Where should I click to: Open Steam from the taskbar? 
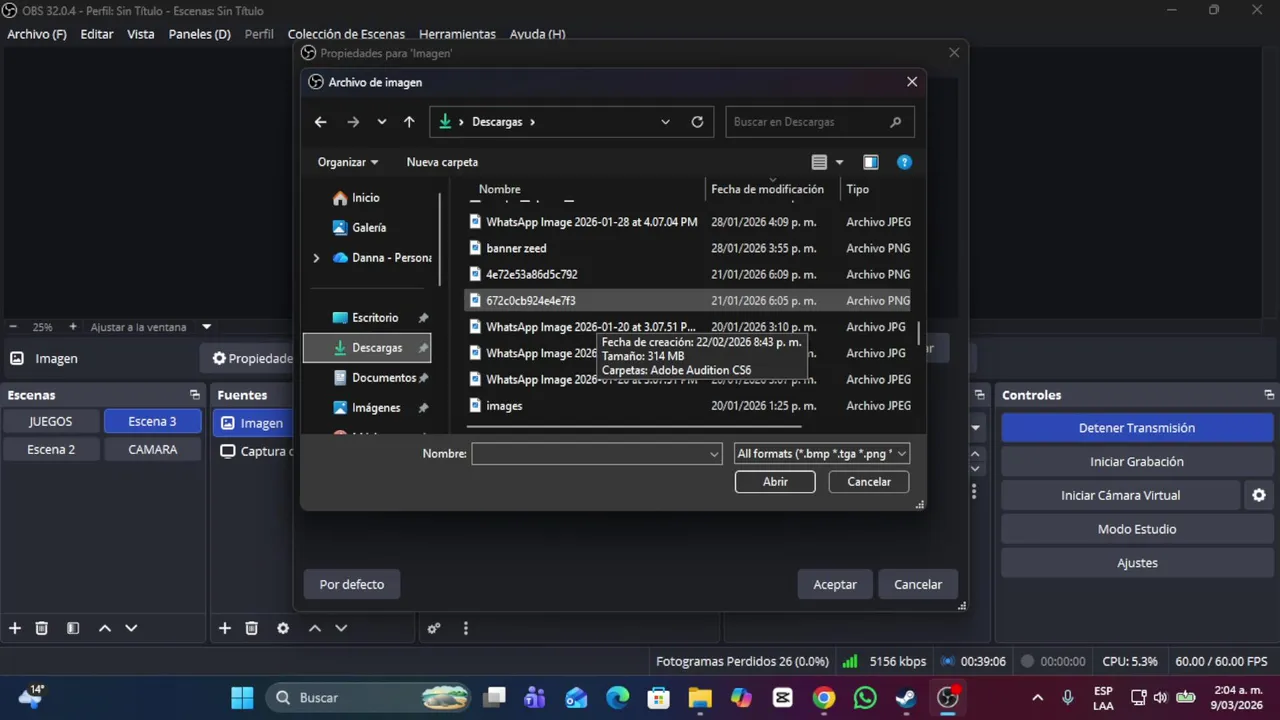click(x=906, y=698)
